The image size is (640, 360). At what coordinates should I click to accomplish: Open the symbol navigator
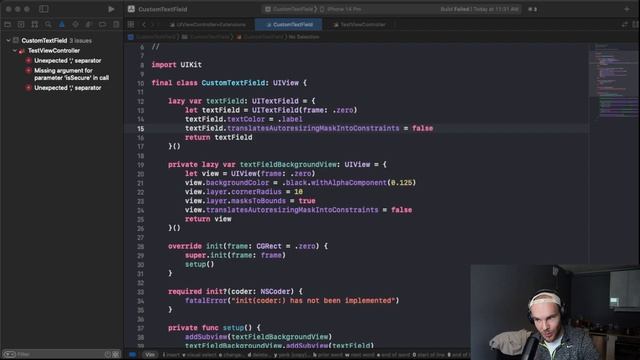pos(35,24)
